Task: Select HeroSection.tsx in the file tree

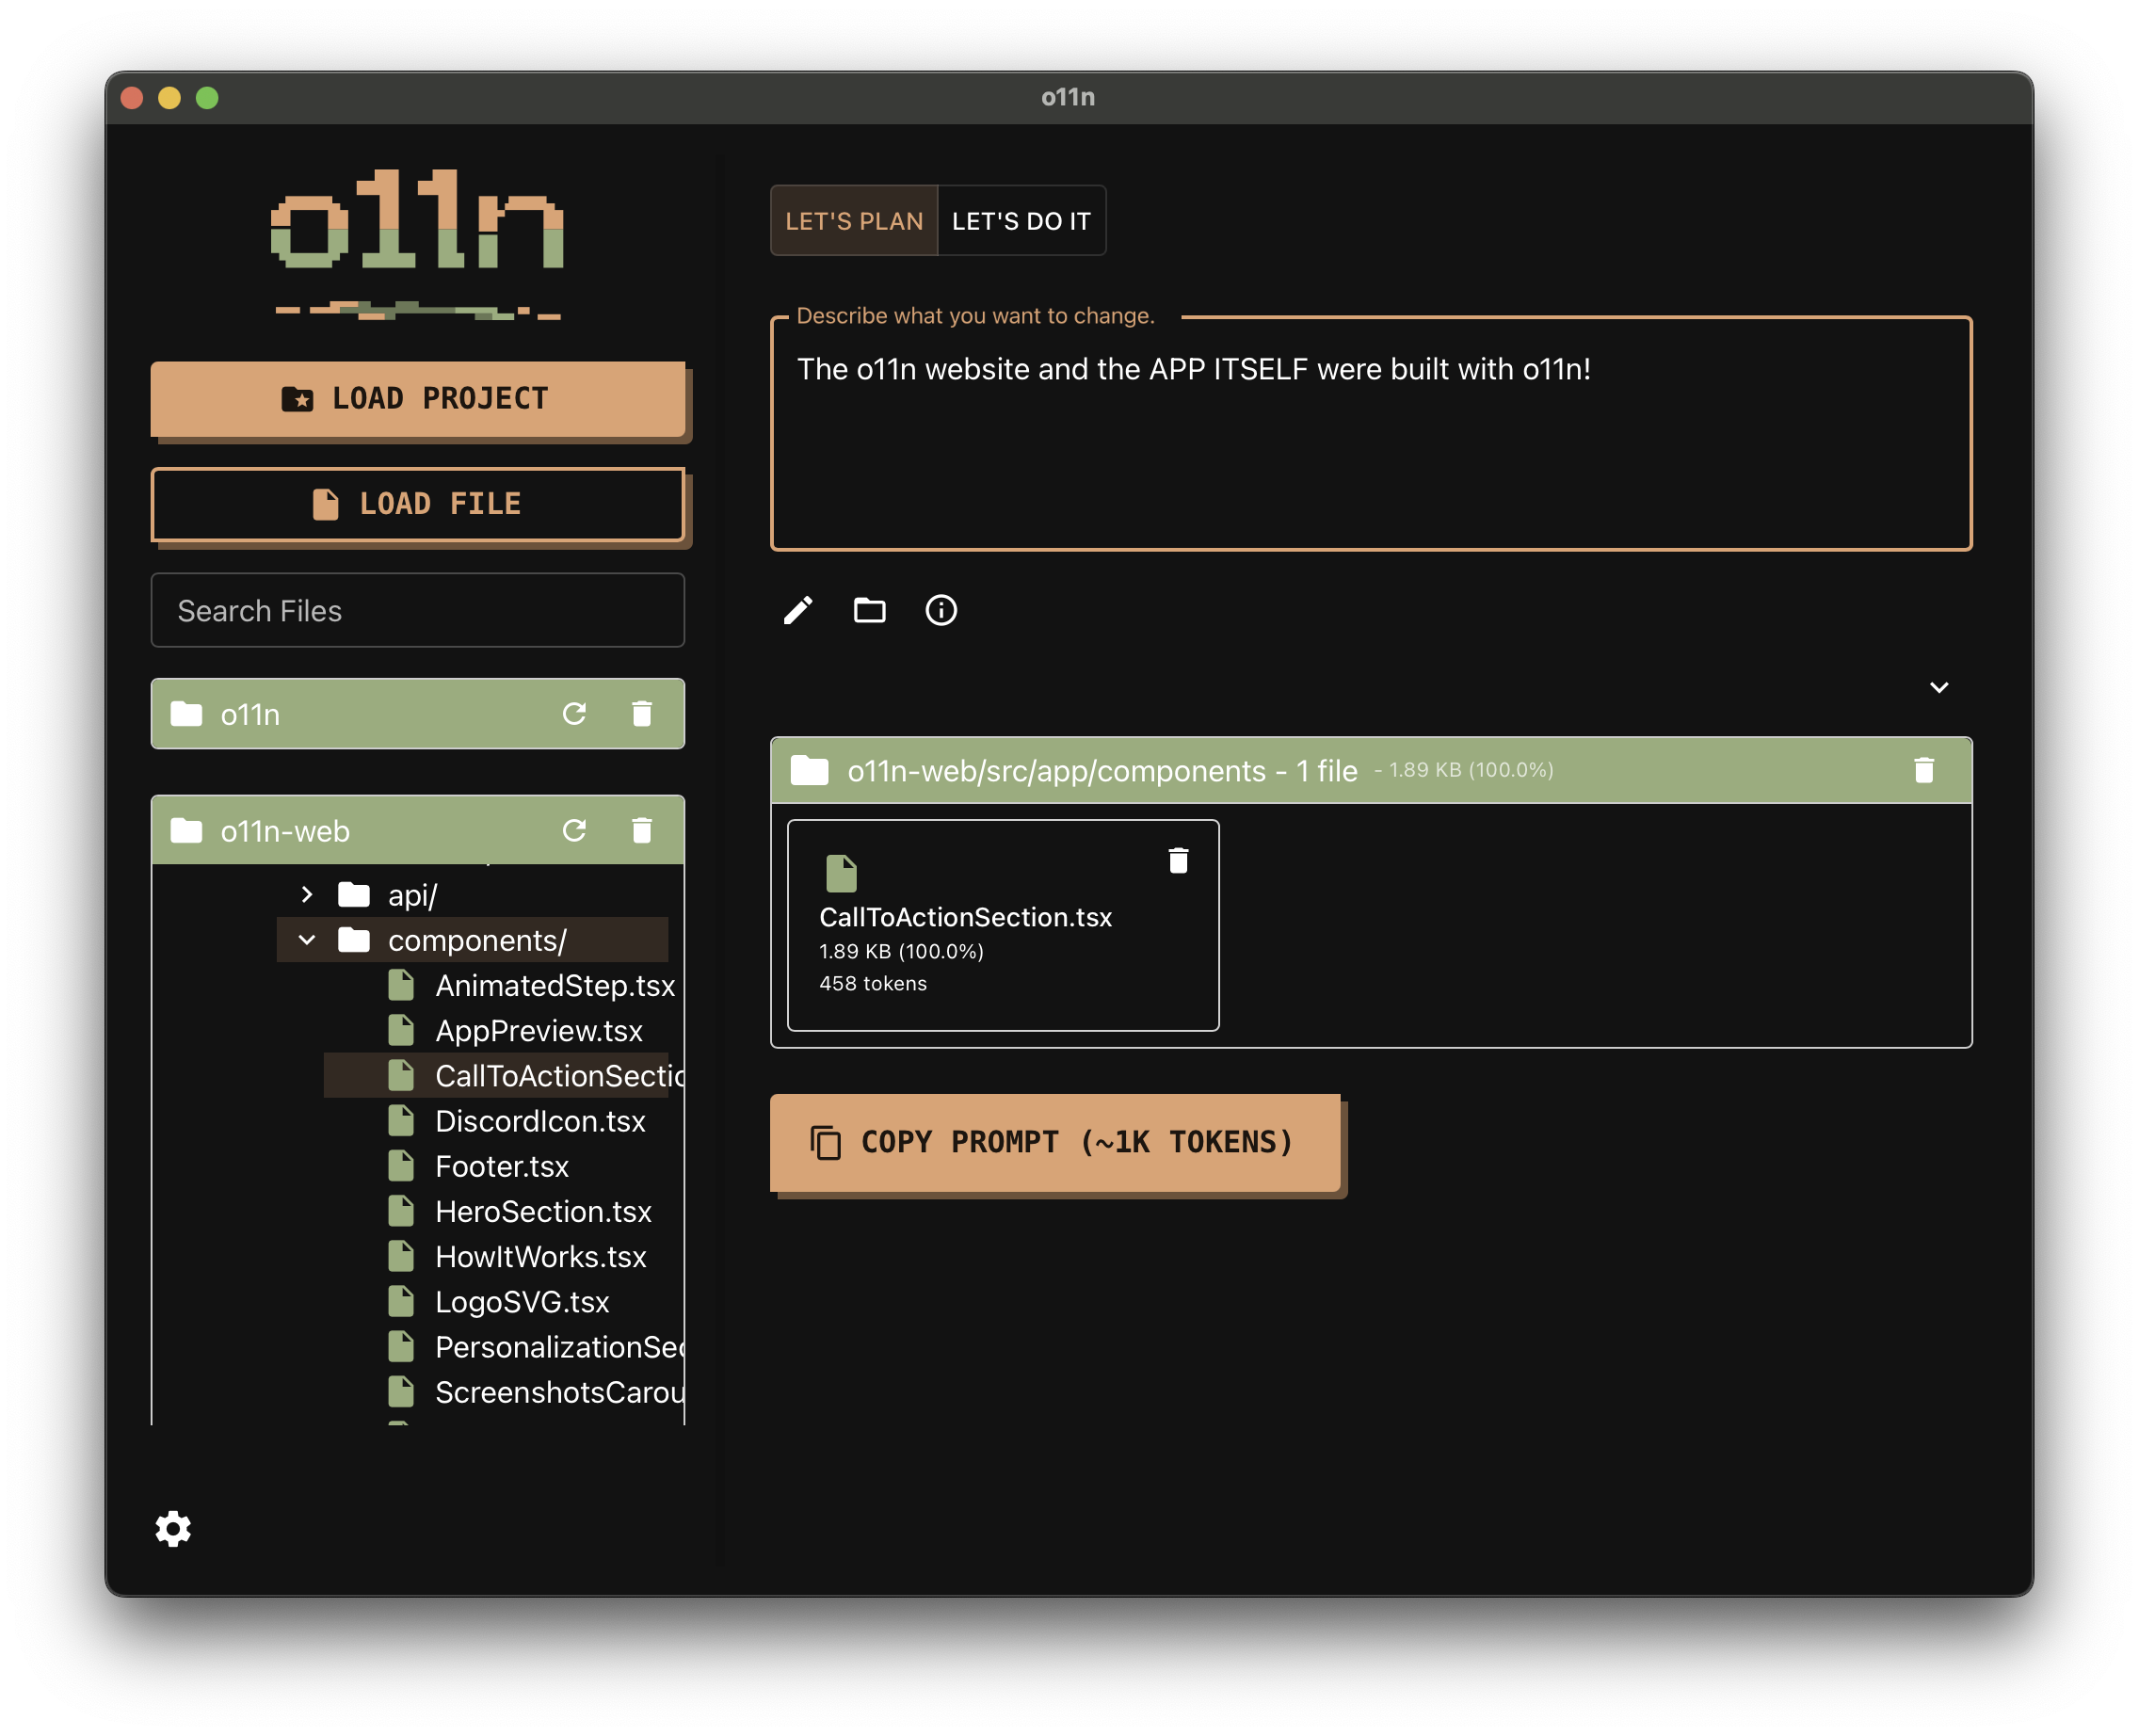Action: (x=542, y=1212)
